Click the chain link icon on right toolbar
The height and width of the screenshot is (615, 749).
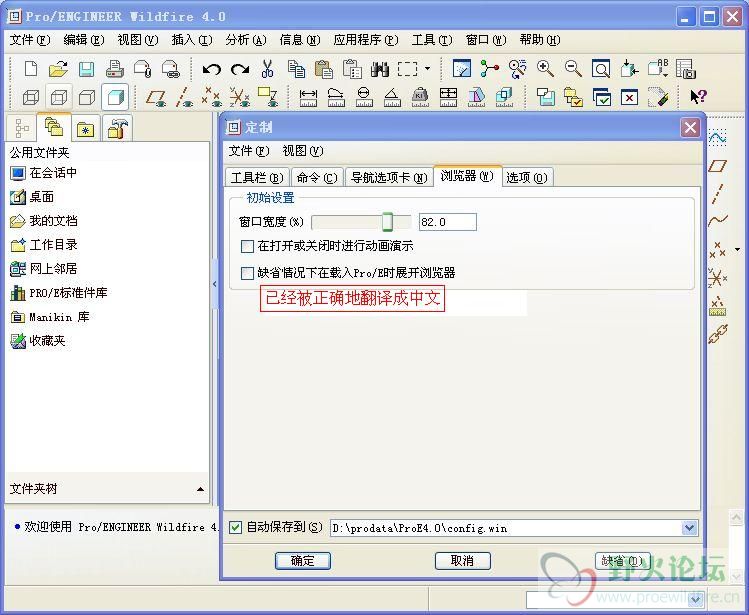[717, 334]
